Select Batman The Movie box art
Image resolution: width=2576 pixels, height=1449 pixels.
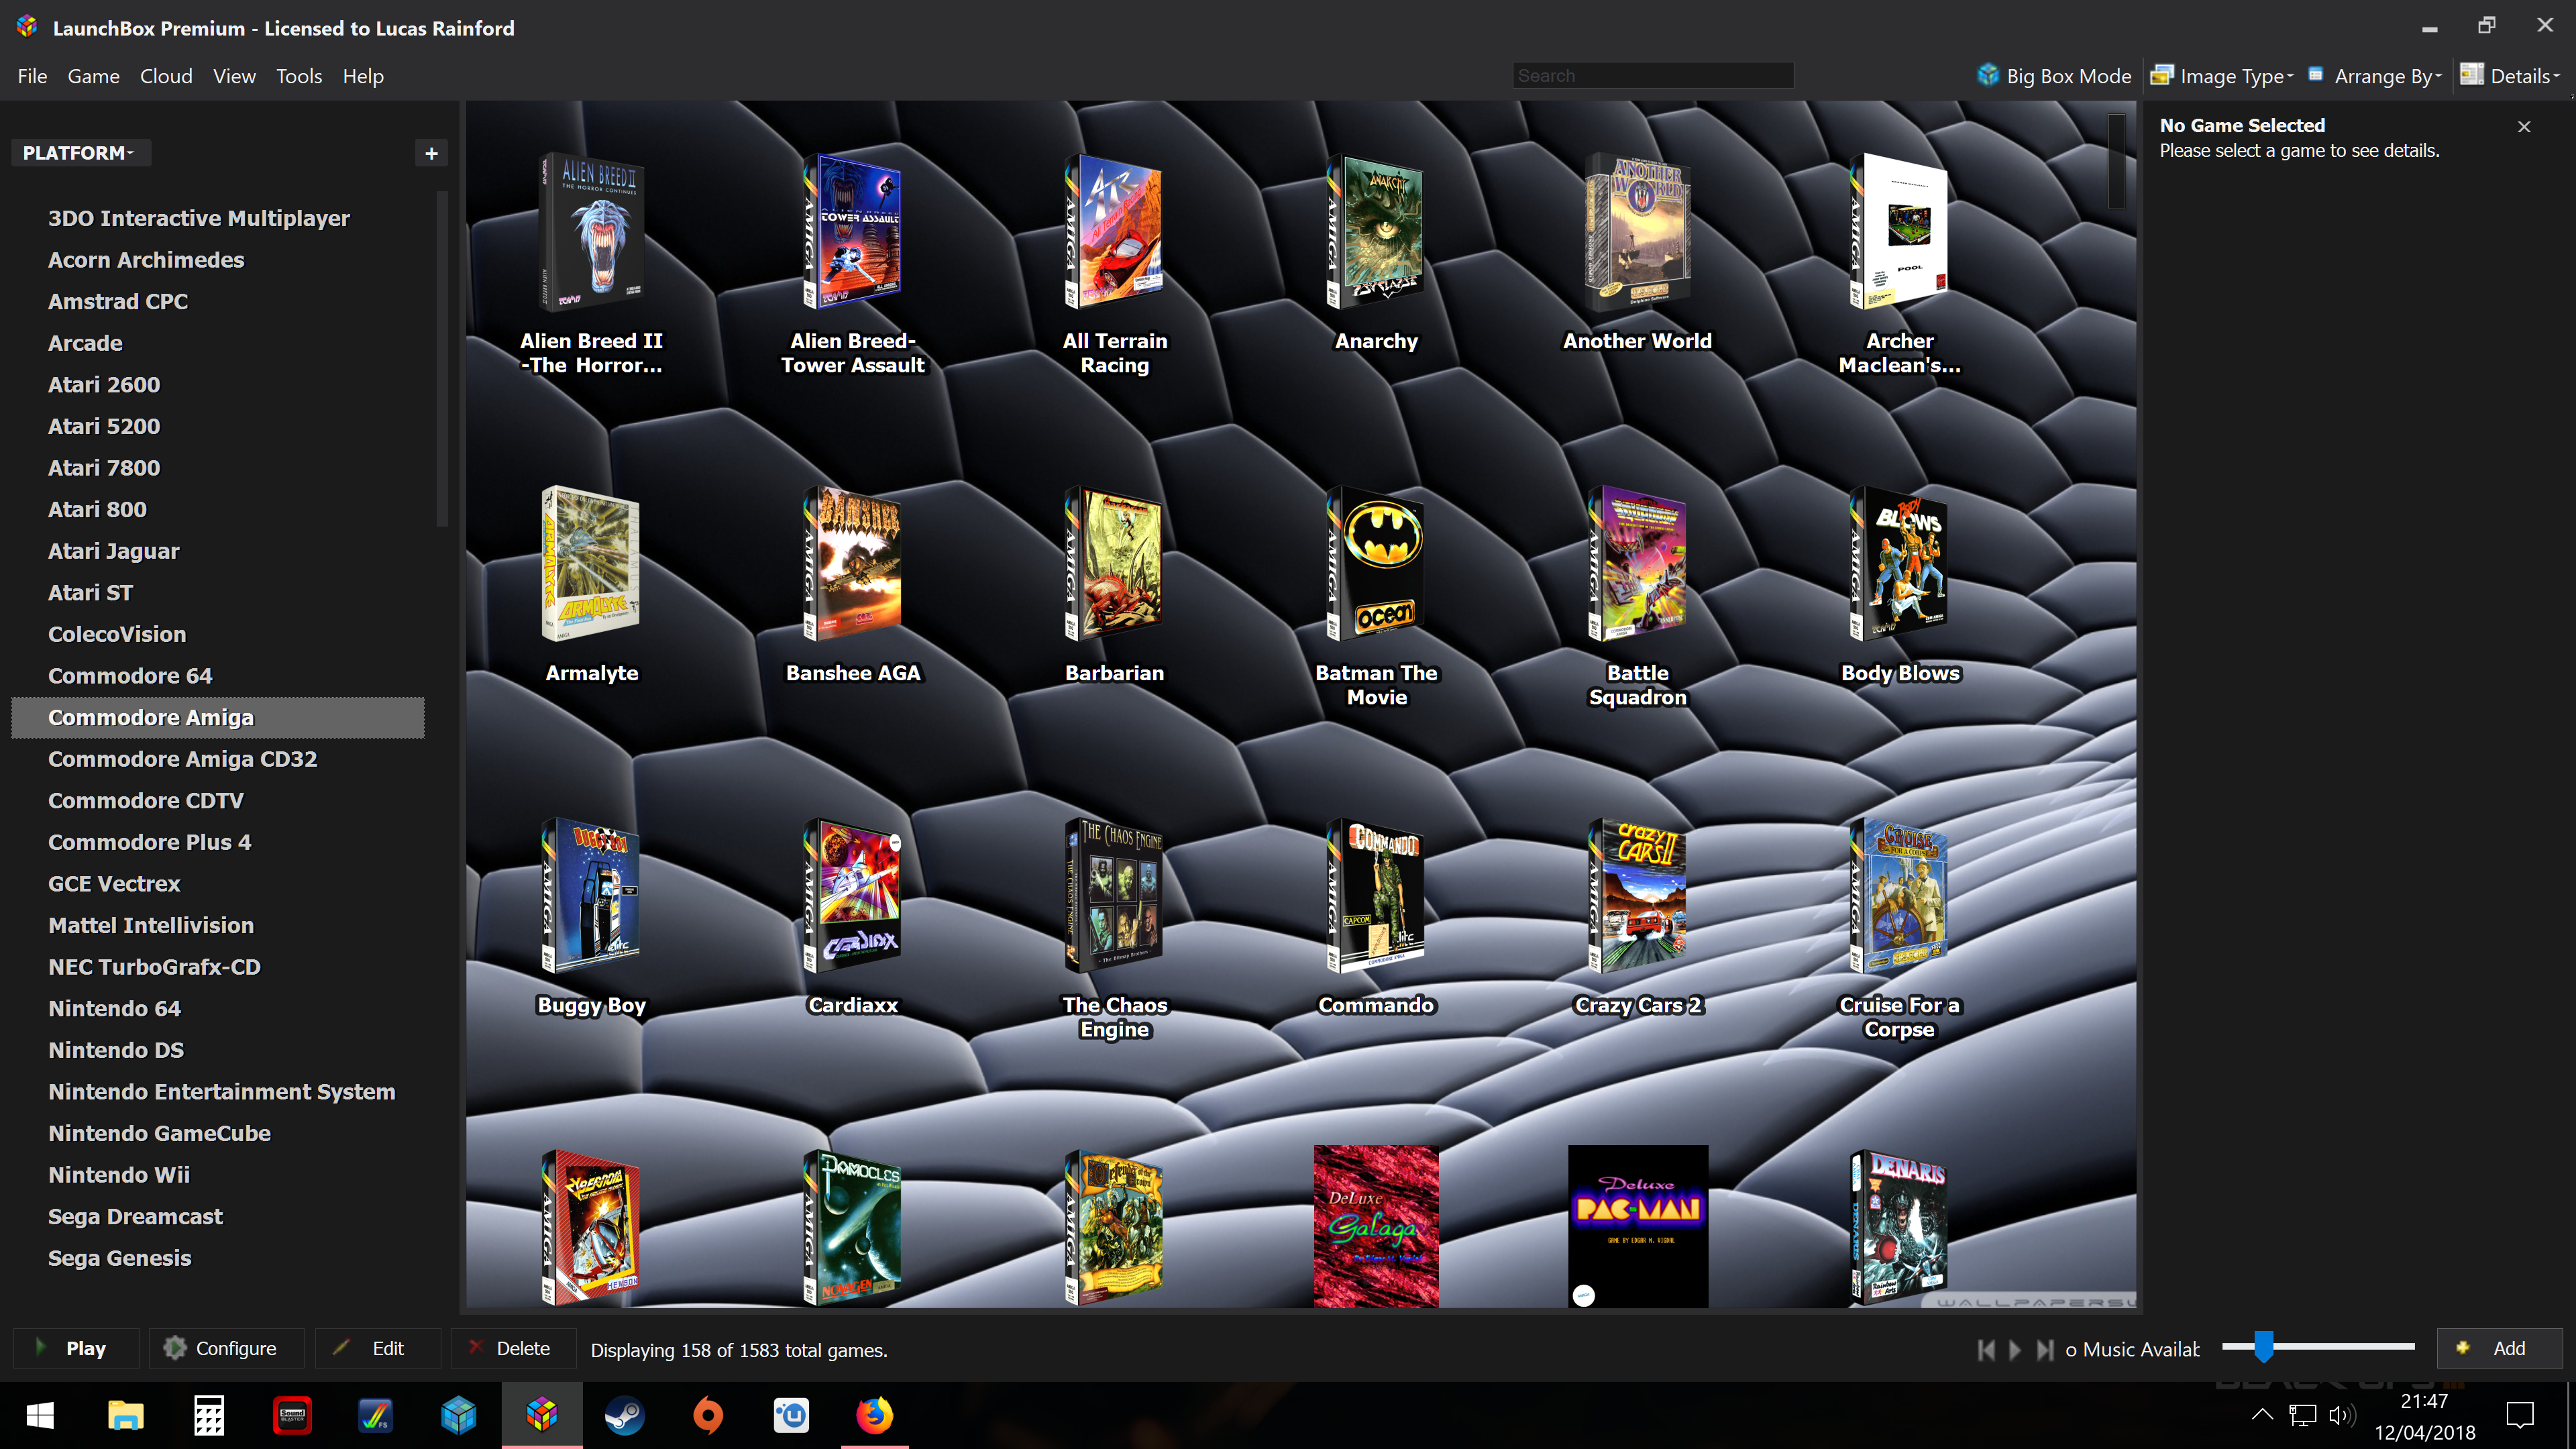coord(1376,564)
